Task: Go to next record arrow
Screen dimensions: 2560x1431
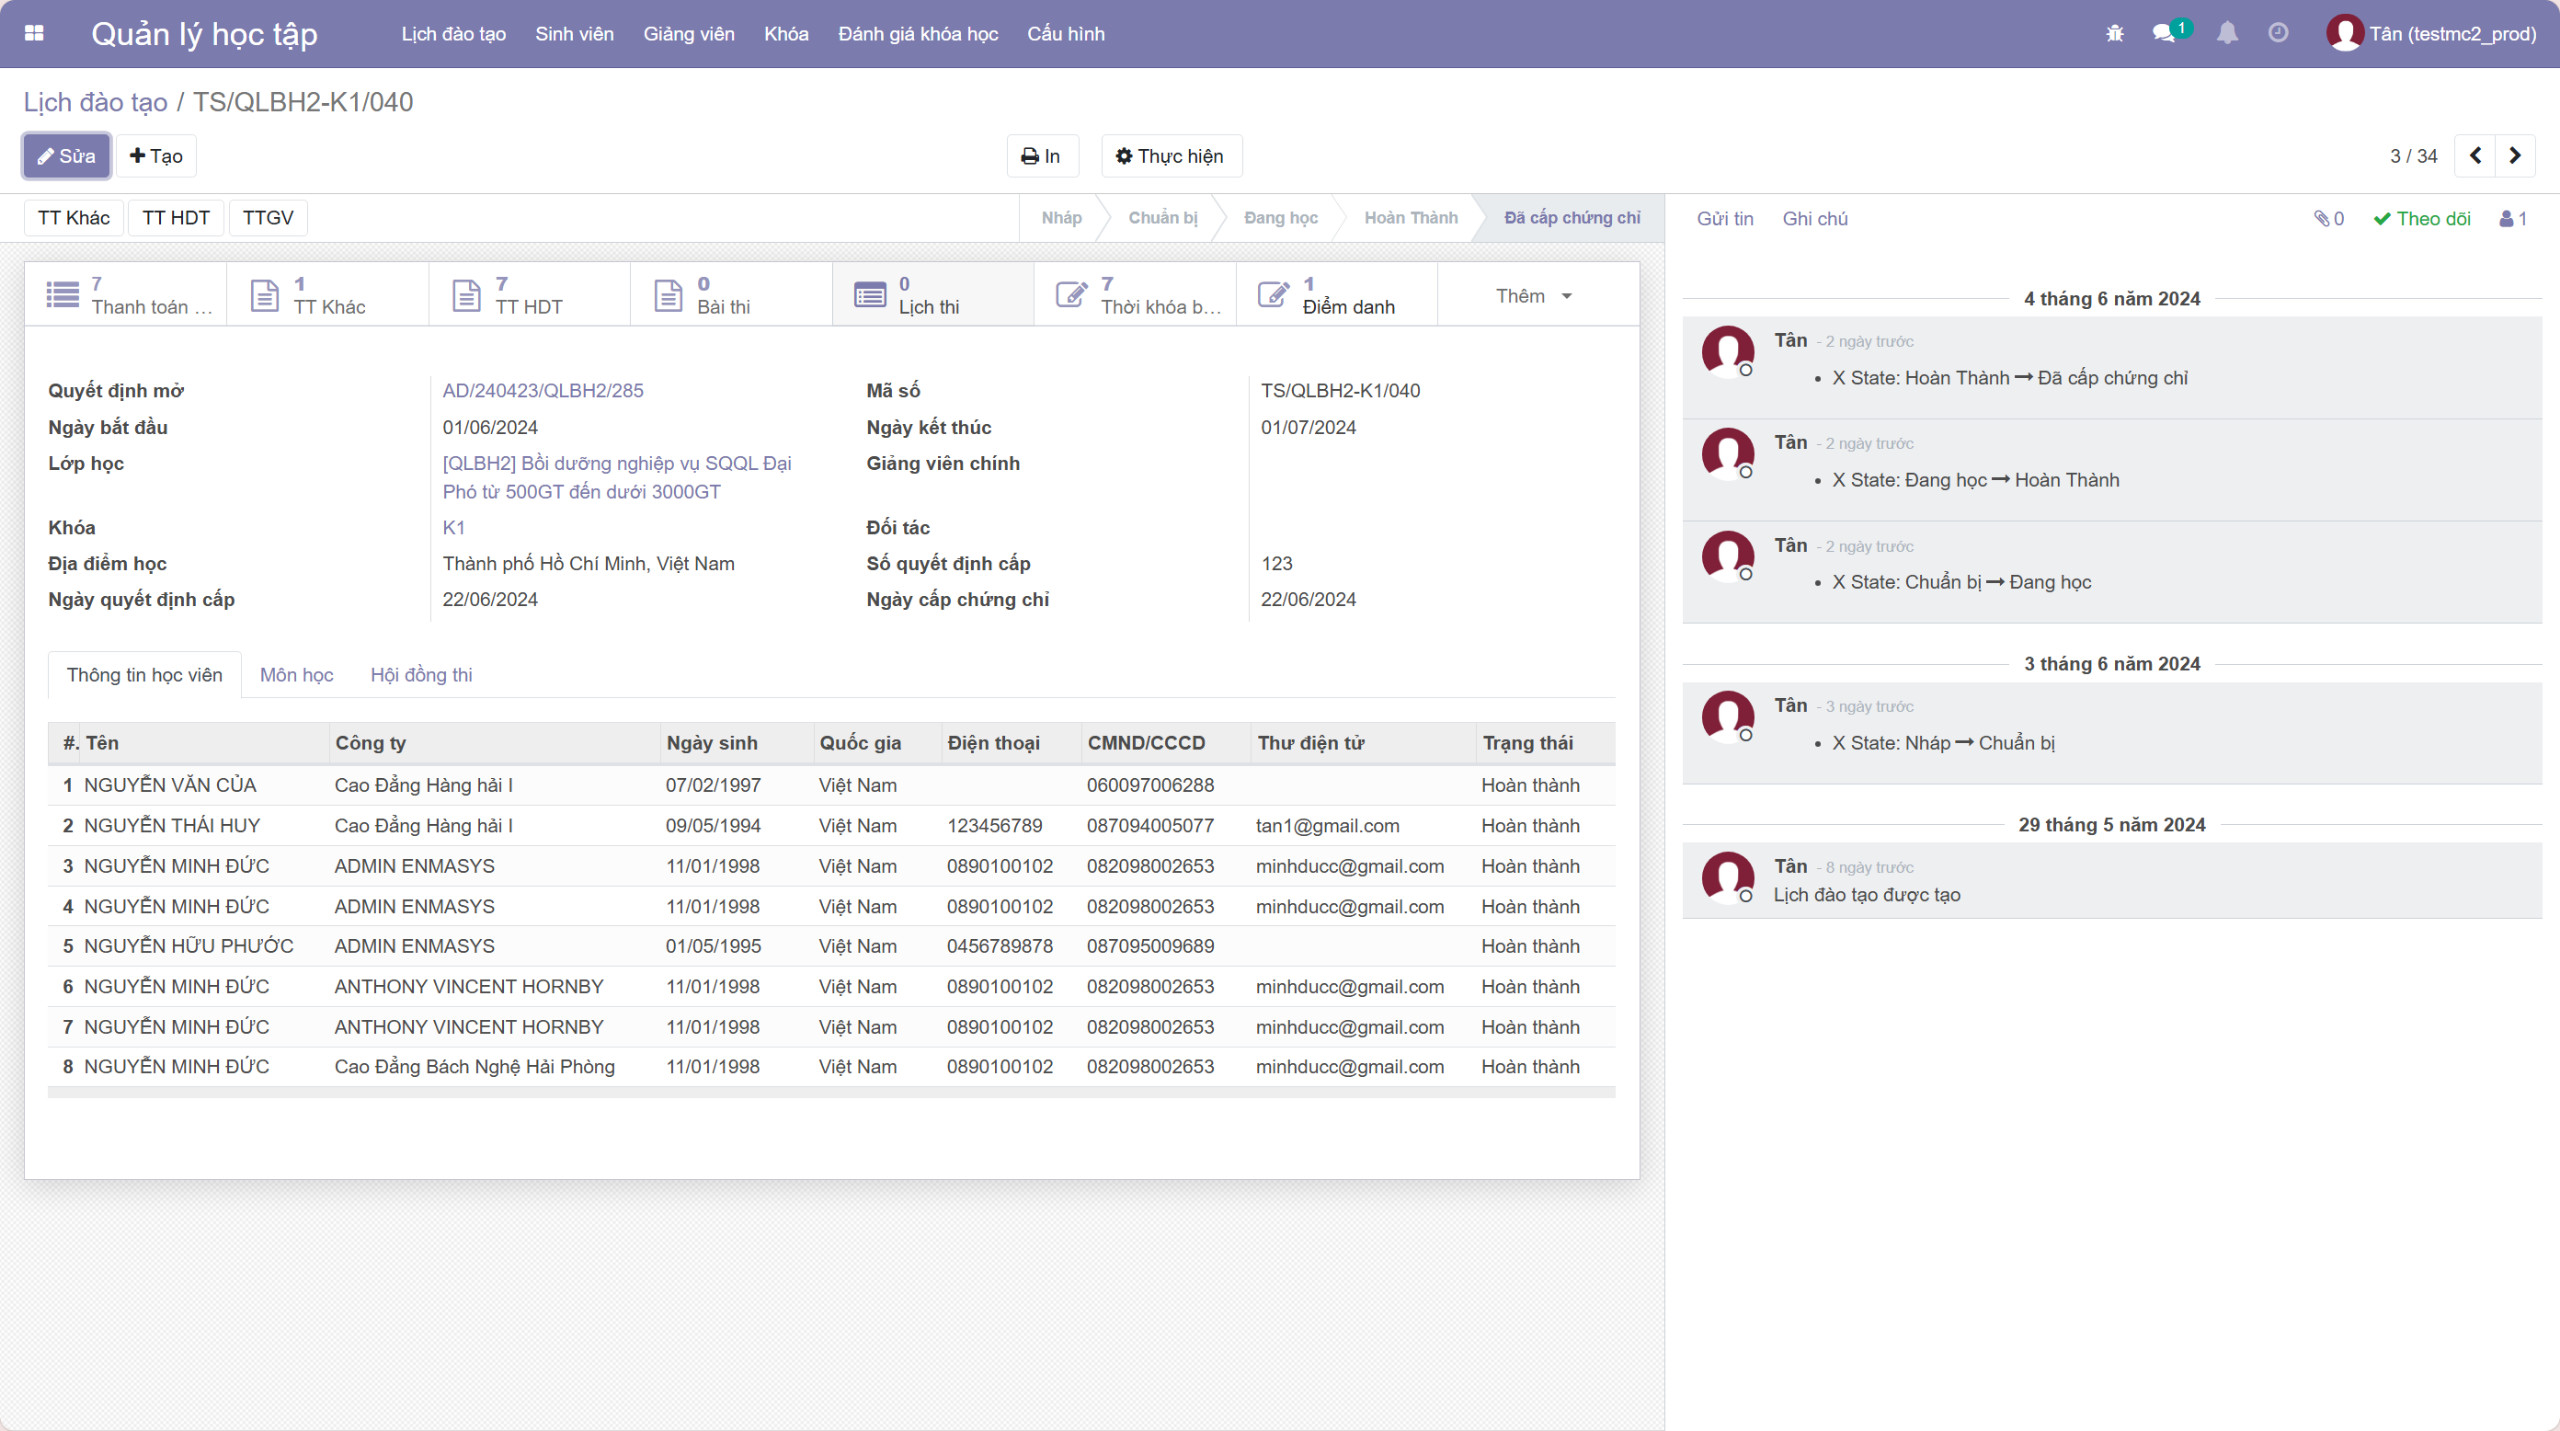Action: 2515,156
